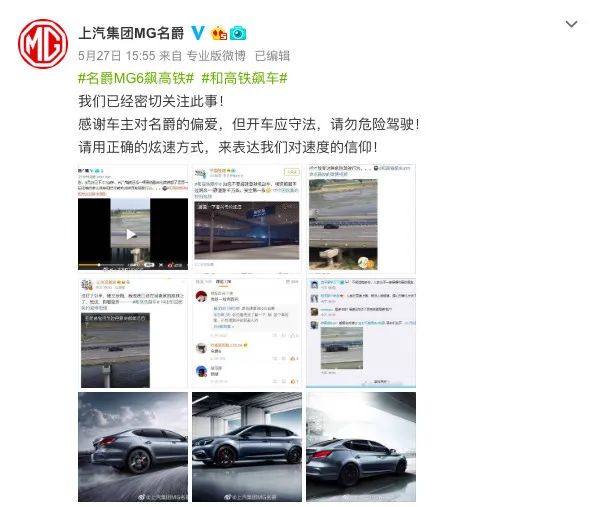595x507 pixels.
Task: Open the chat replies screenshot thumbnail
Action: point(361,333)
